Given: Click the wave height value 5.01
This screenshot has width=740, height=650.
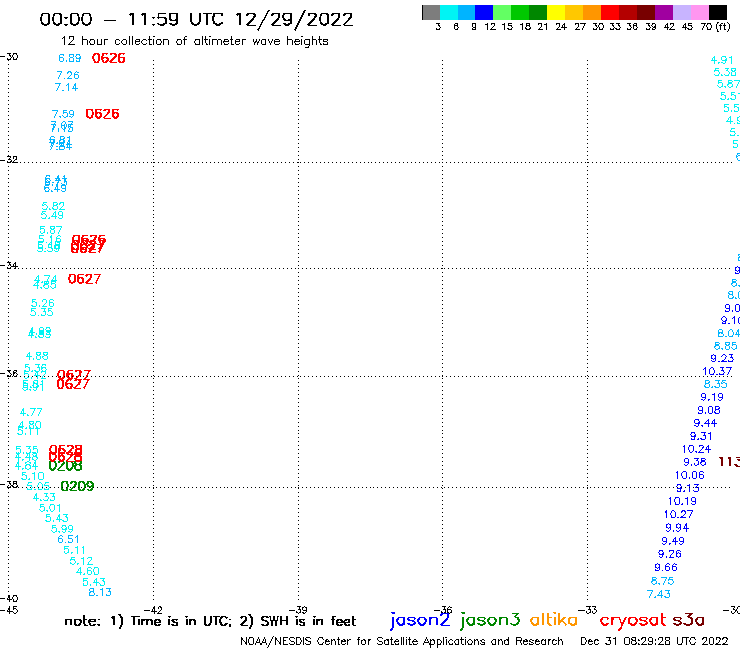Looking at the screenshot, I should 50,508.
